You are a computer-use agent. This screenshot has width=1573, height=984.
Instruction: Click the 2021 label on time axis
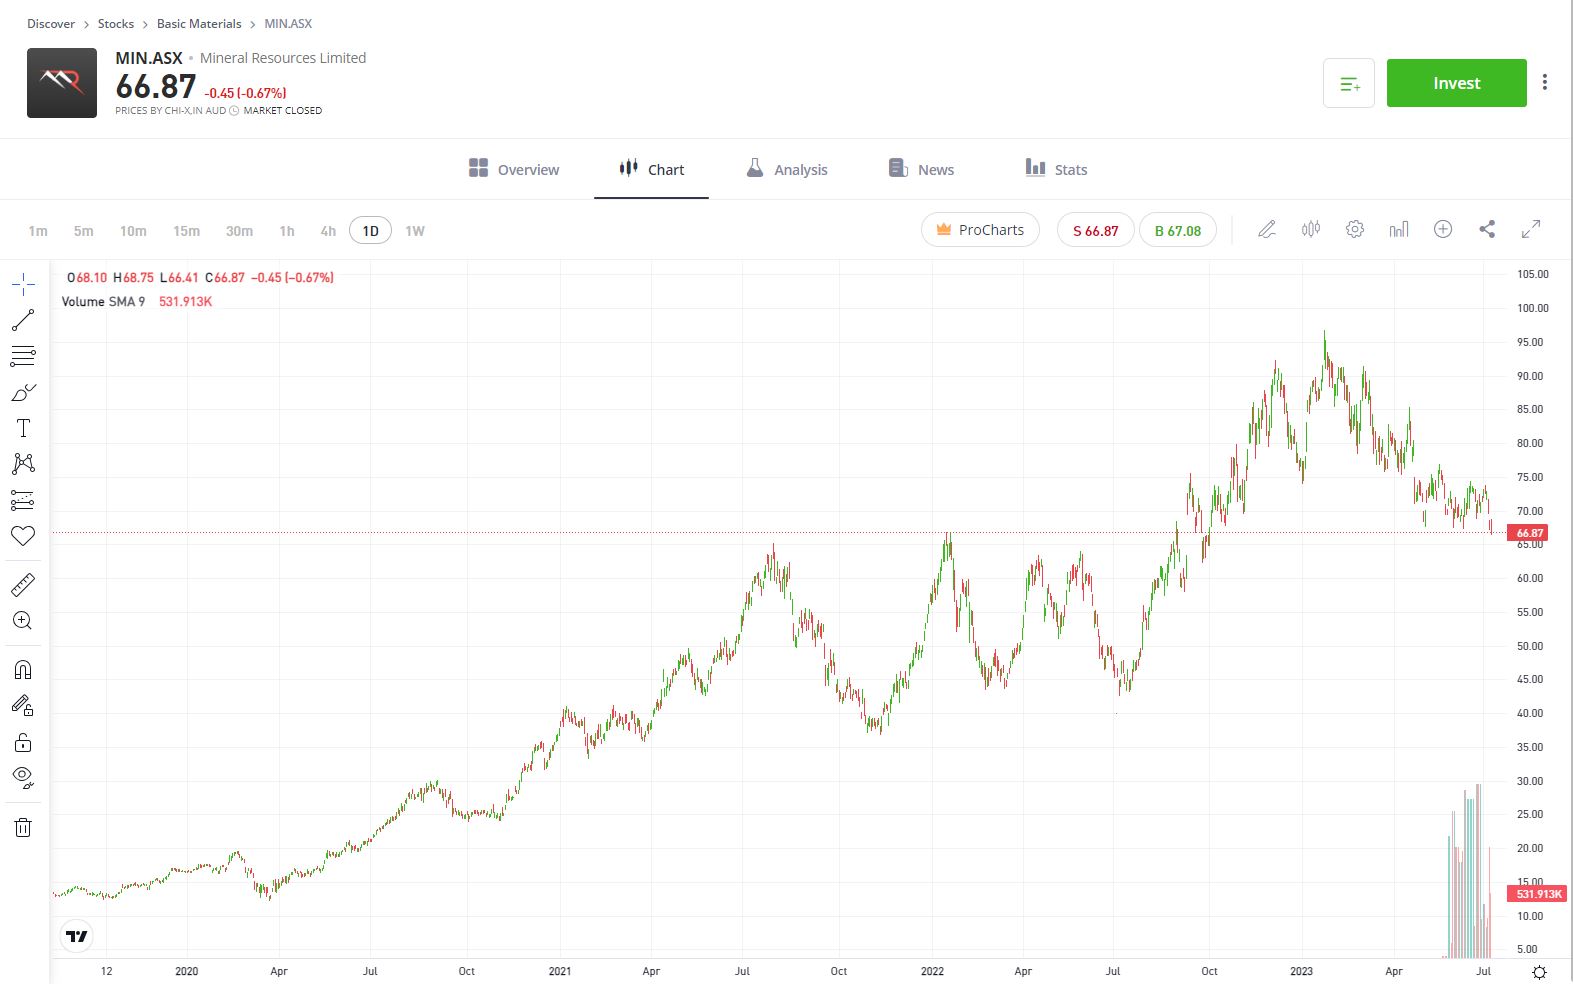click(560, 971)
